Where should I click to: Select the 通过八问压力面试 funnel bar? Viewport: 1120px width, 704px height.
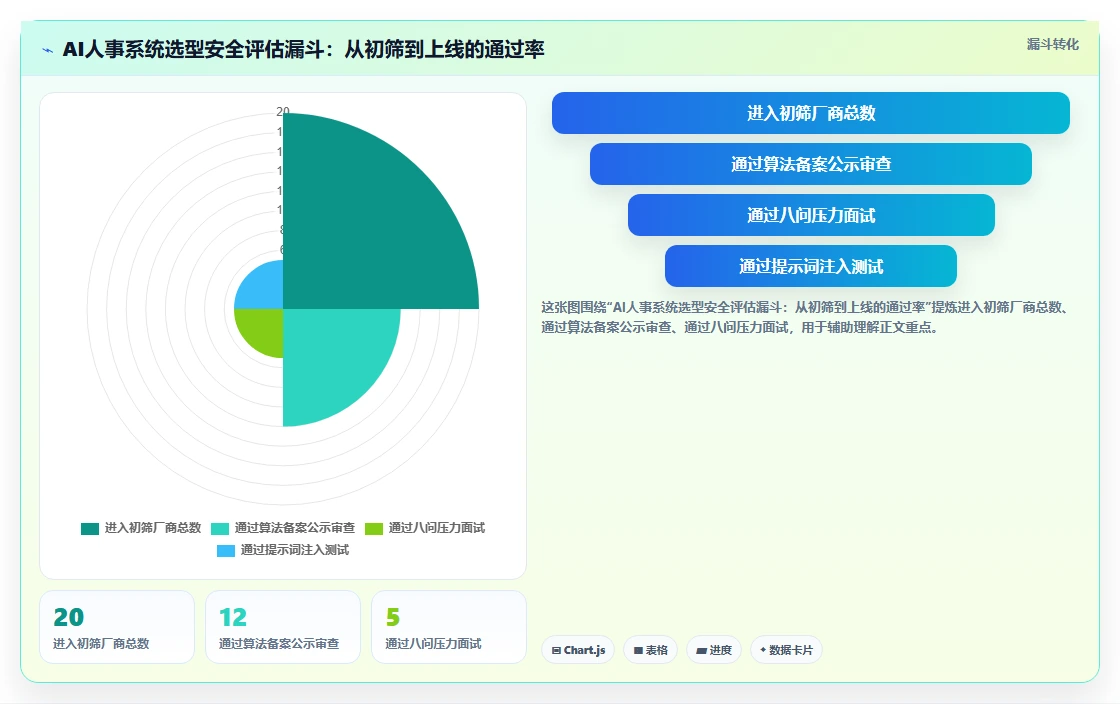(811, 215)
